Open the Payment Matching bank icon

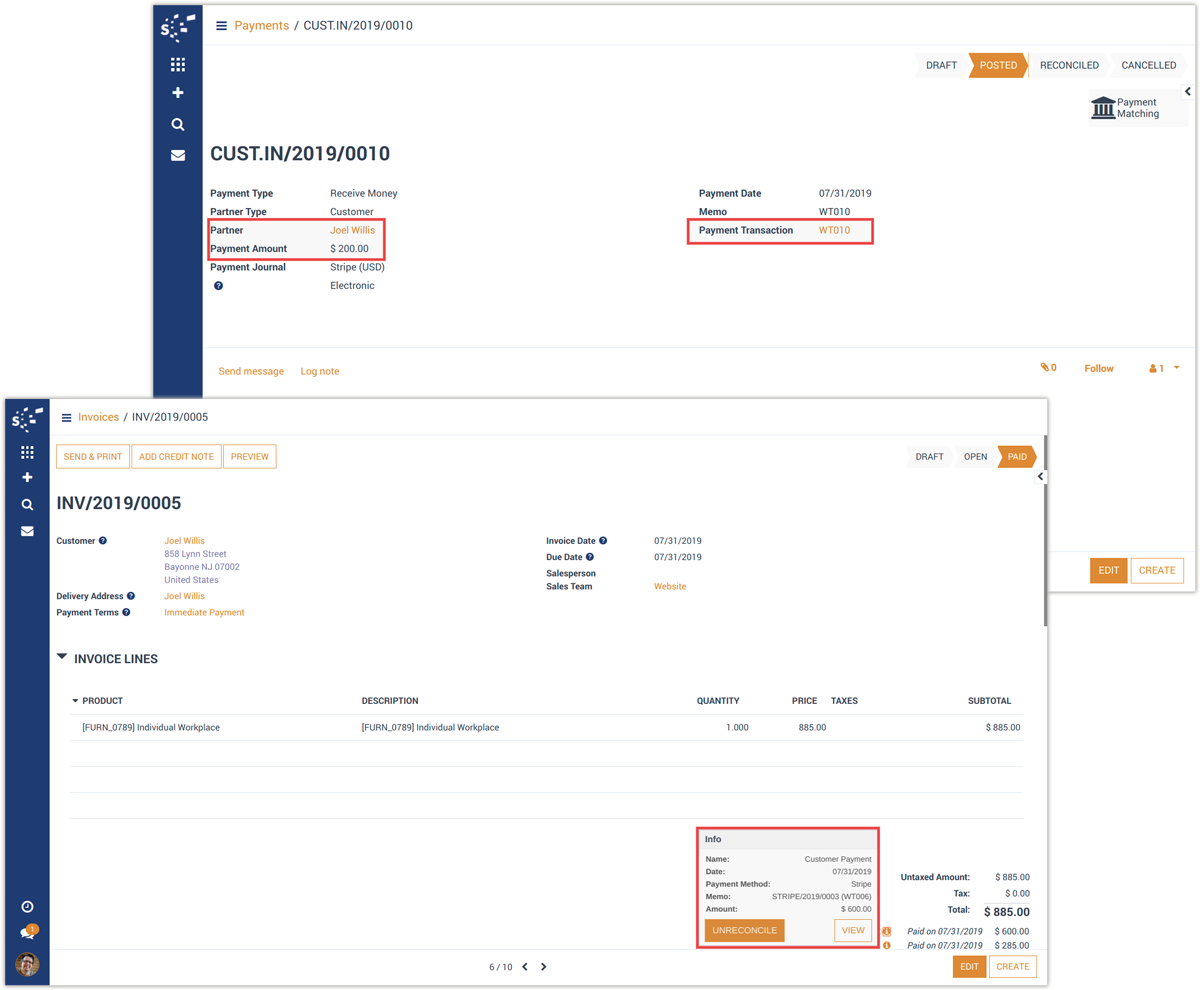point(1103,108)
